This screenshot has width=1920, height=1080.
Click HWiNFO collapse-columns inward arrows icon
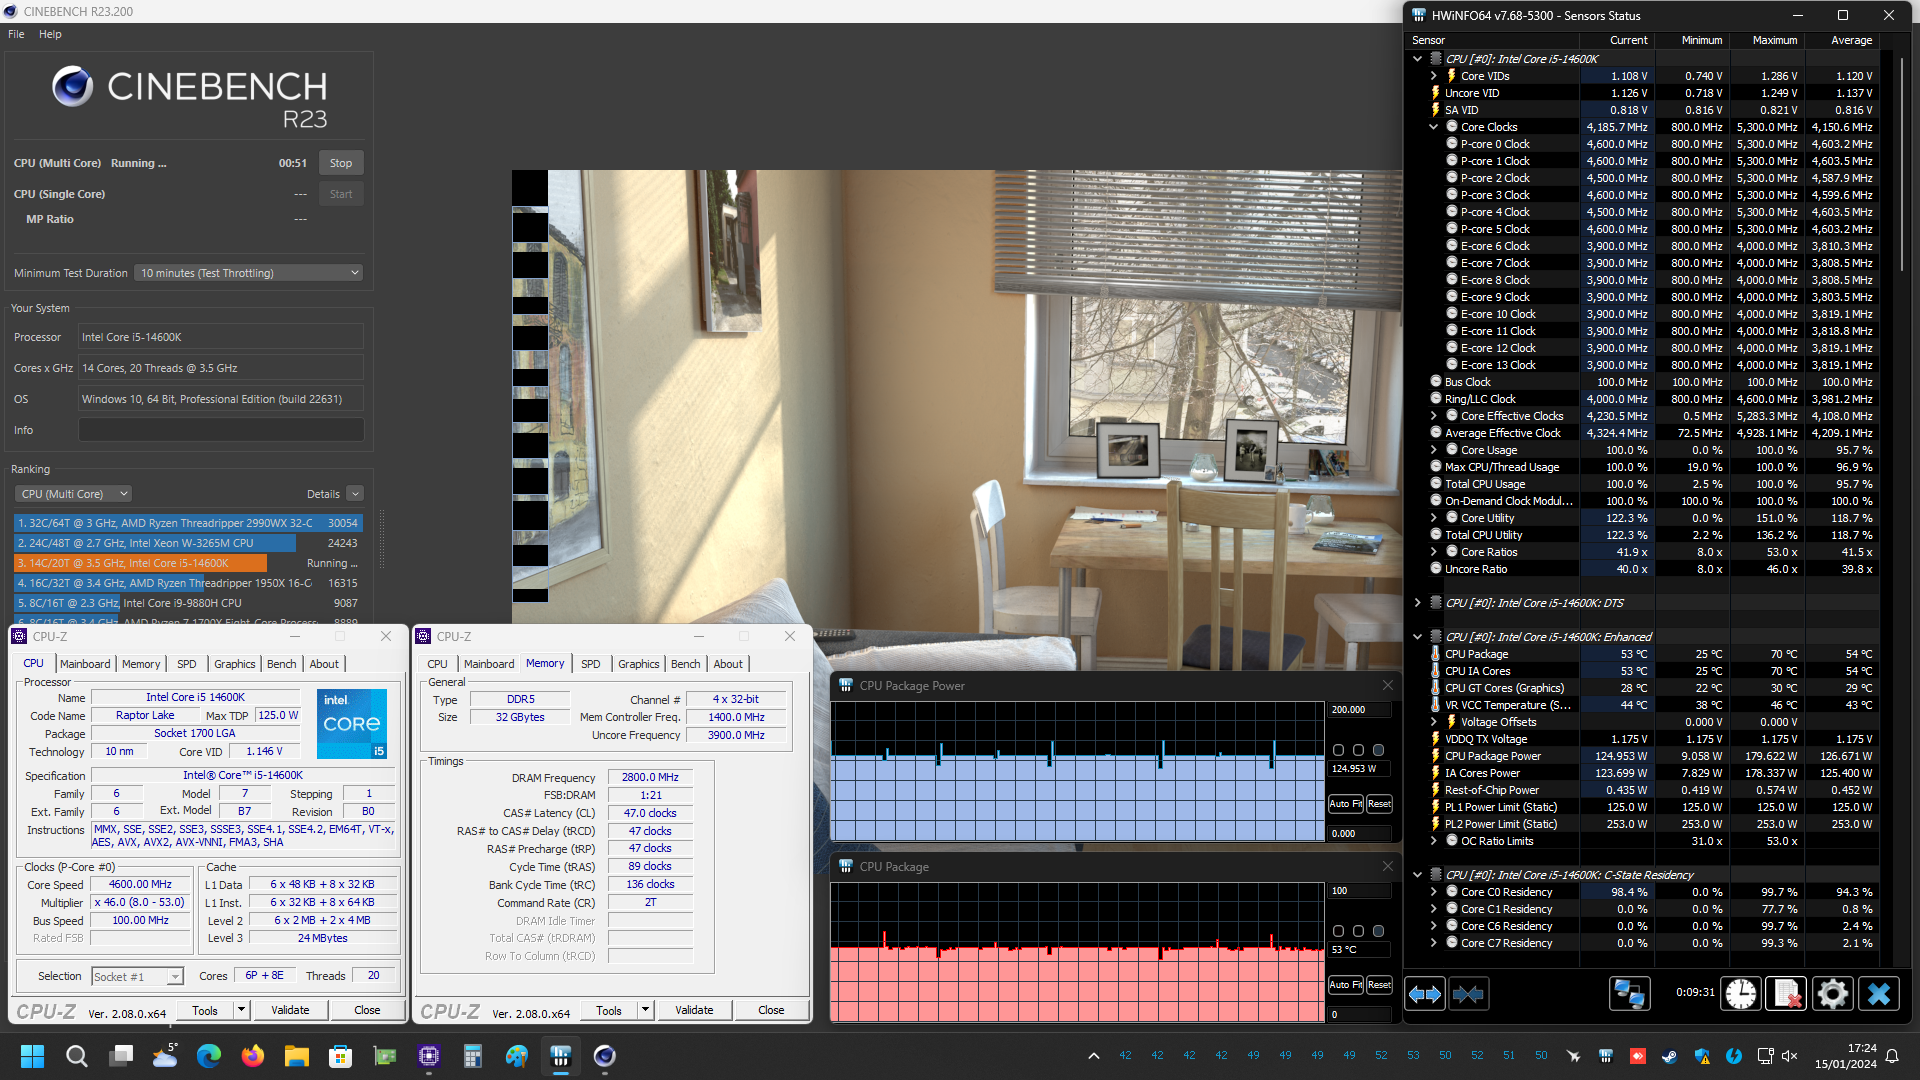pyautogui.click(x=1468, y=994)
